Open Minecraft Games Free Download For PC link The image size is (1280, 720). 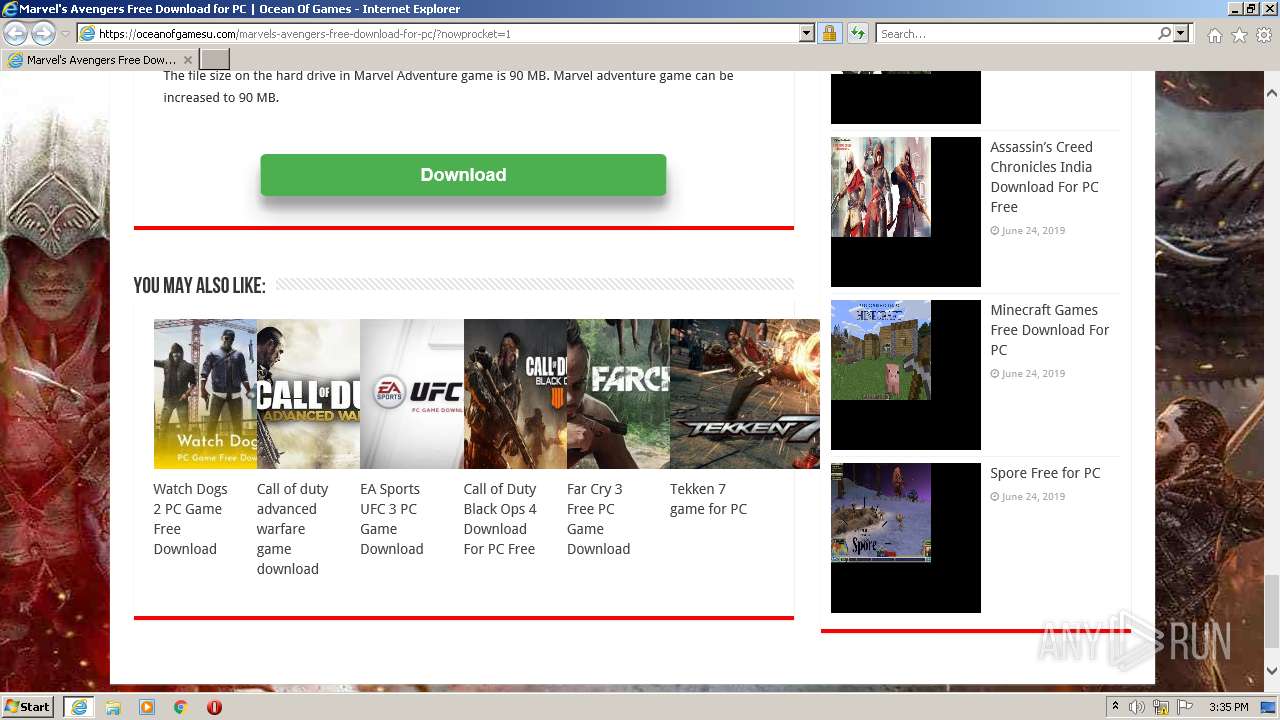click(1050, 330)
